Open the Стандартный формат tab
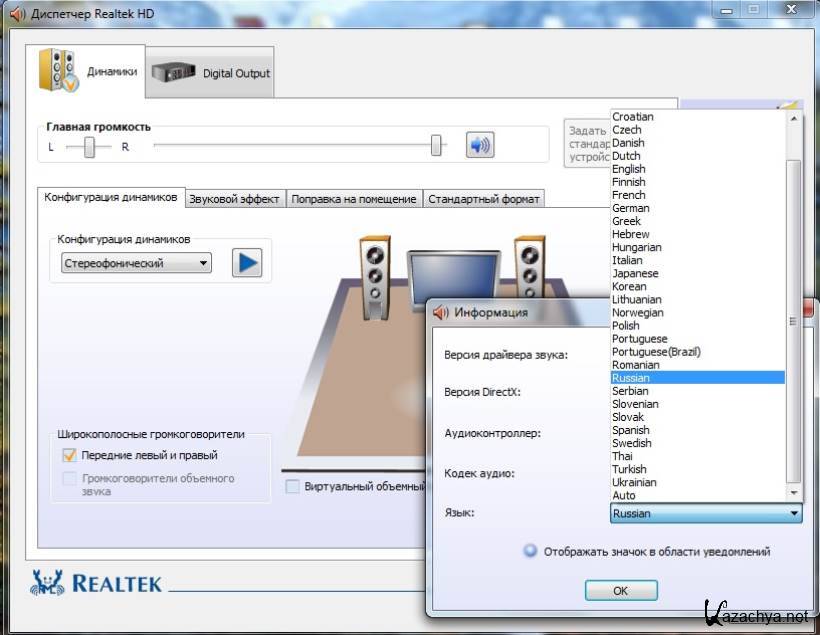Viewport: 820px width, 635px height. pyautogui.click(x=484, y=199)
